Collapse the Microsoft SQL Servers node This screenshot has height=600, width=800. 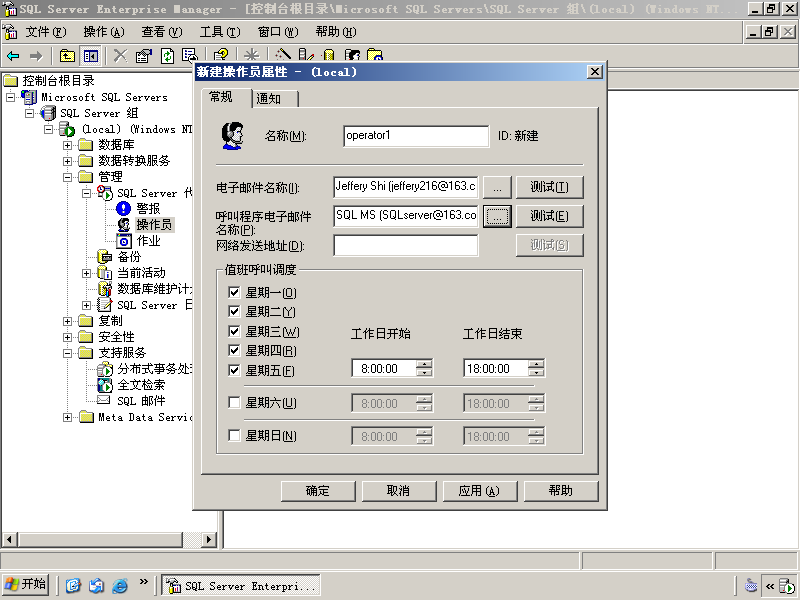tap(10, 97)
